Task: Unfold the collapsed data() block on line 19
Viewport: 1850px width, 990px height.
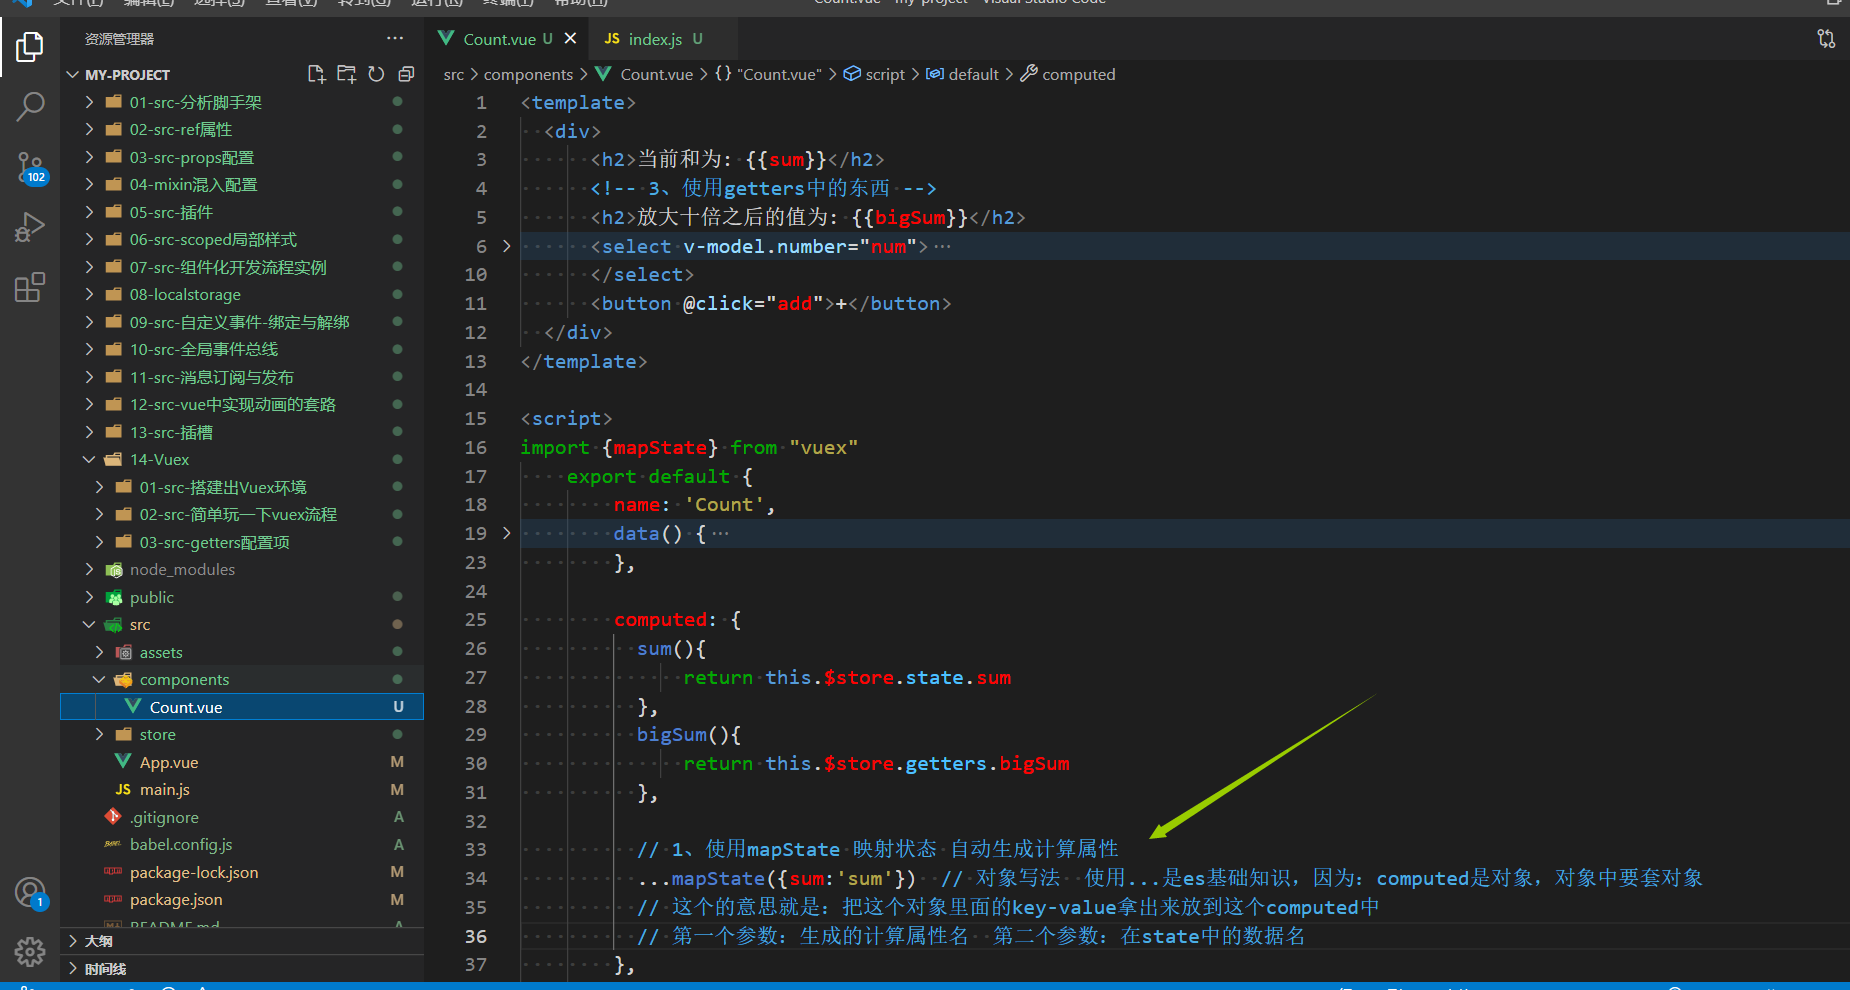Action: point(506,533)
